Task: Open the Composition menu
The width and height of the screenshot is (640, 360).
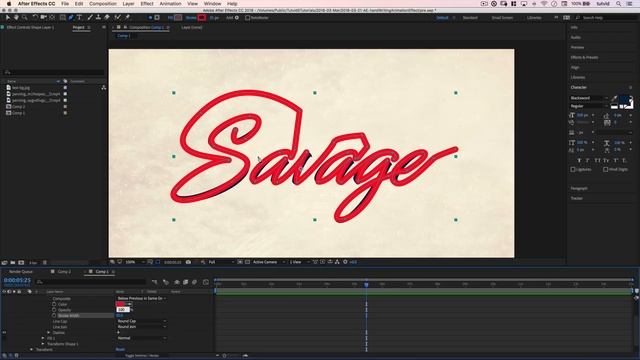Action: pos(103,4)
